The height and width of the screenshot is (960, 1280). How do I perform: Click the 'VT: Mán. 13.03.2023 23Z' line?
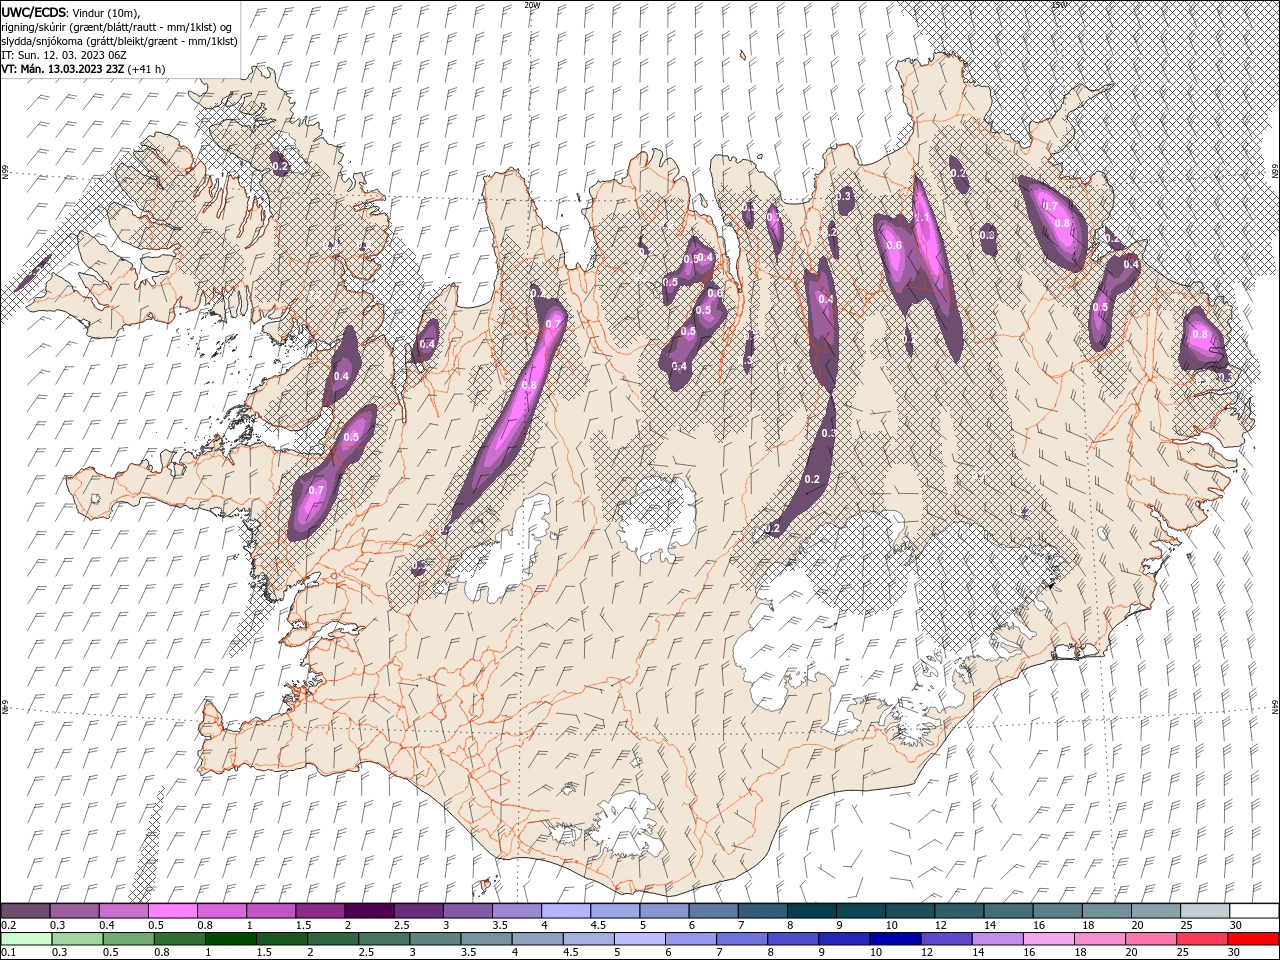63,69
